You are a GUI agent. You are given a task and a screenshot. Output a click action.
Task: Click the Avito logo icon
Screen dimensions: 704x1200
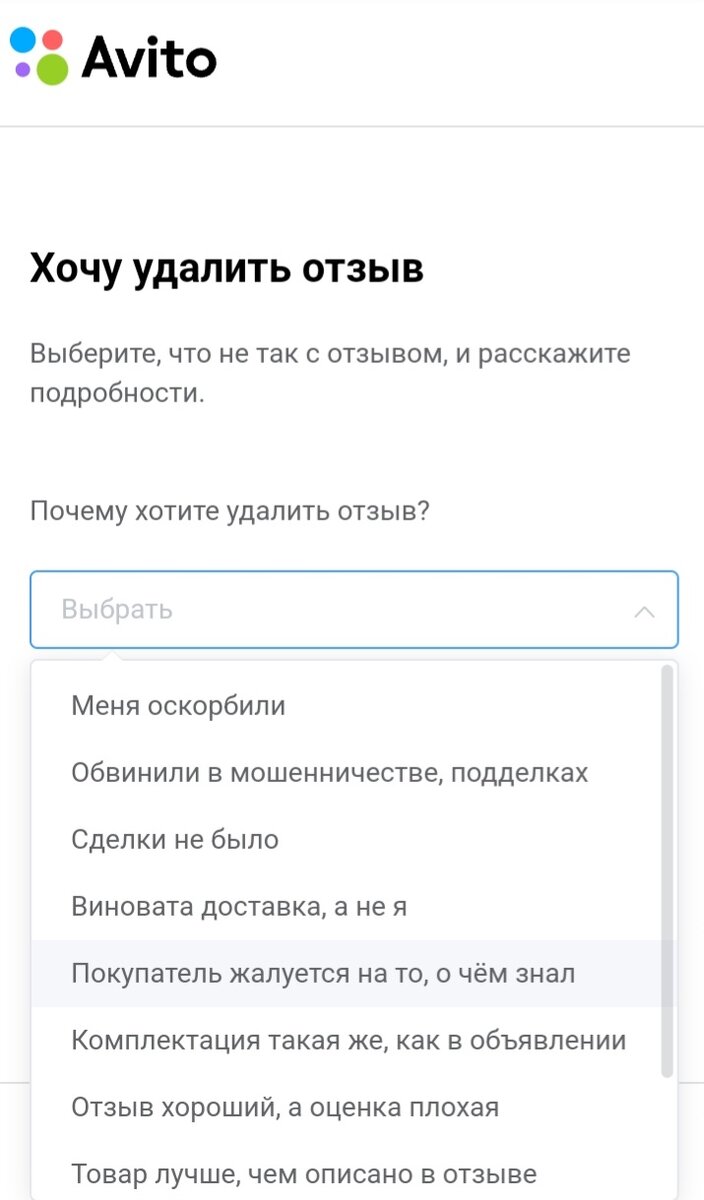point(38,55)
